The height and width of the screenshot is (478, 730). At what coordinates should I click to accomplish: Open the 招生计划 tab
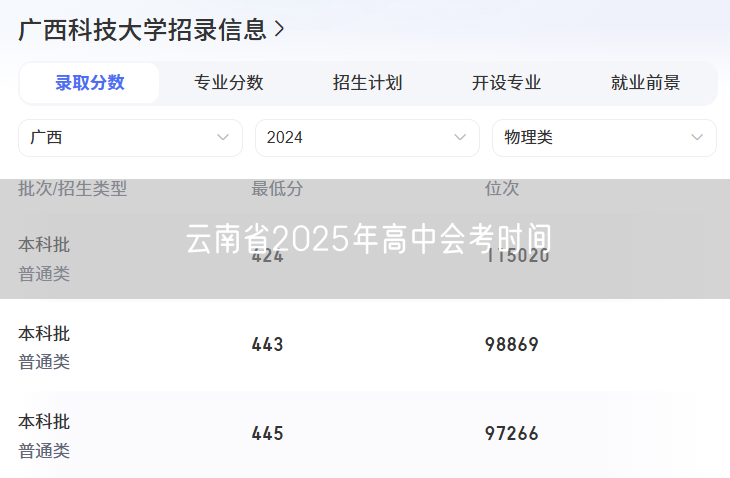tap(368, 83)
